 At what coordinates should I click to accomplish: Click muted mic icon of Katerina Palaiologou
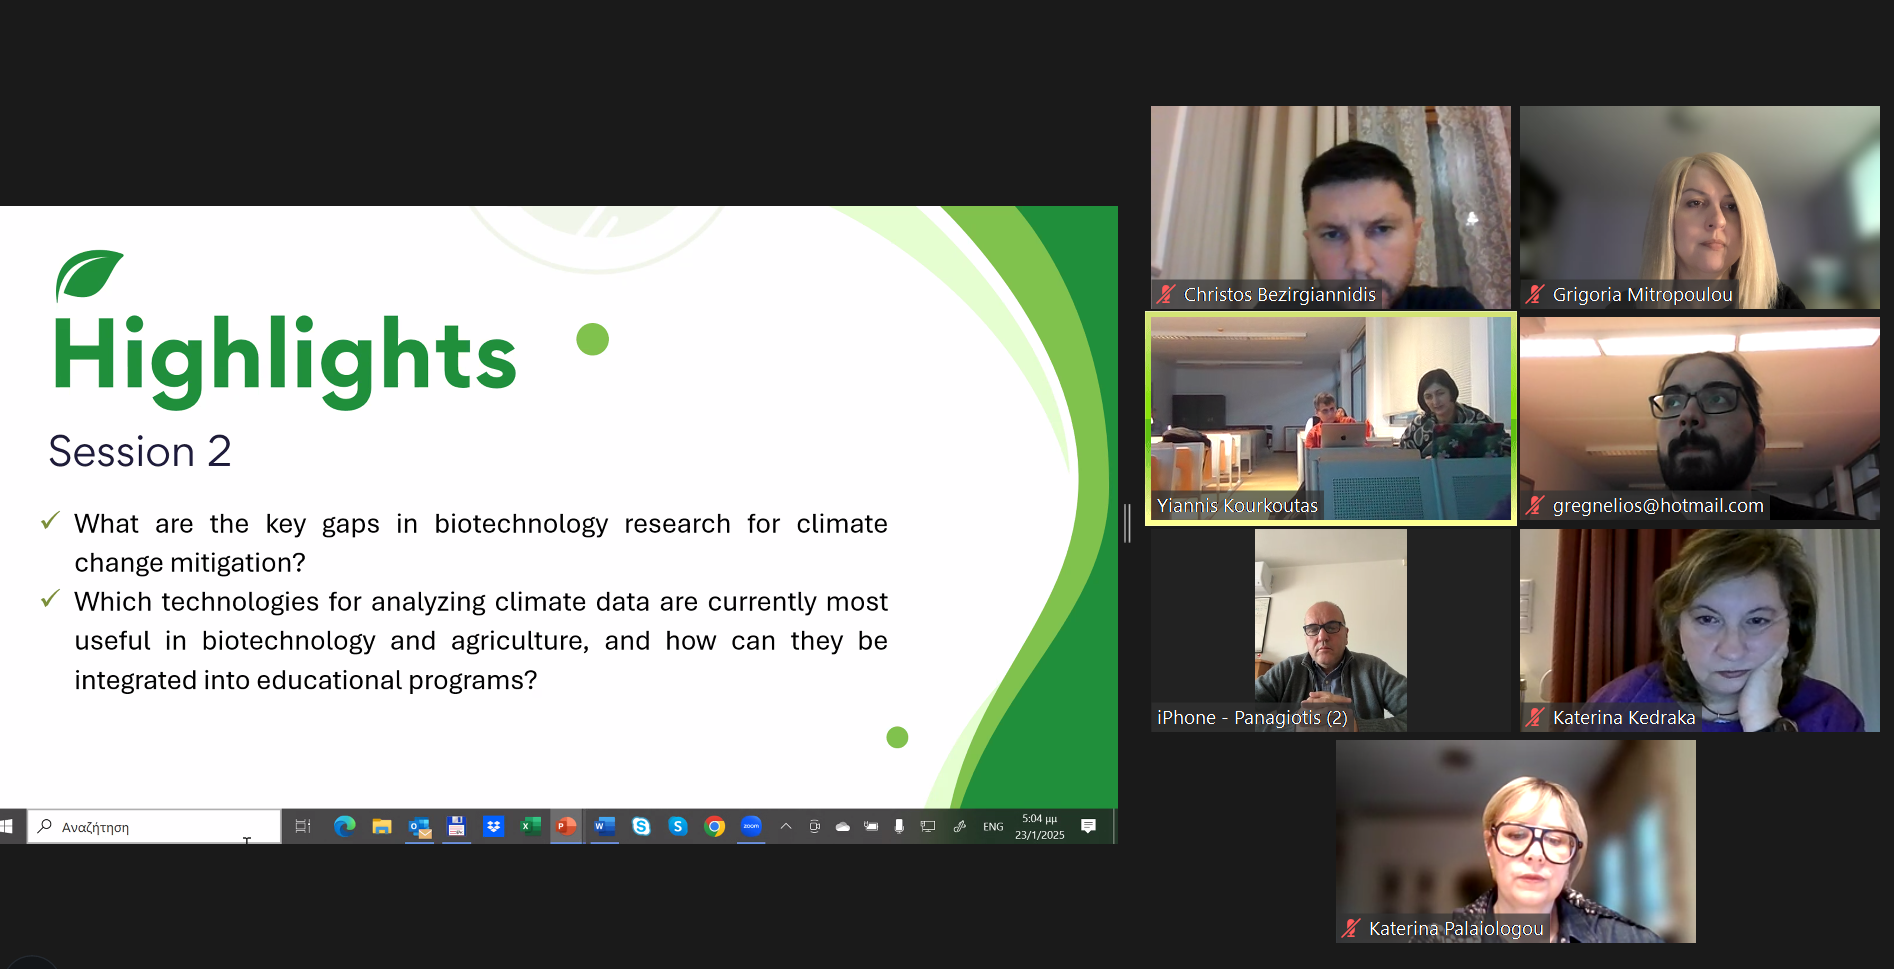tap(1351, 928)
